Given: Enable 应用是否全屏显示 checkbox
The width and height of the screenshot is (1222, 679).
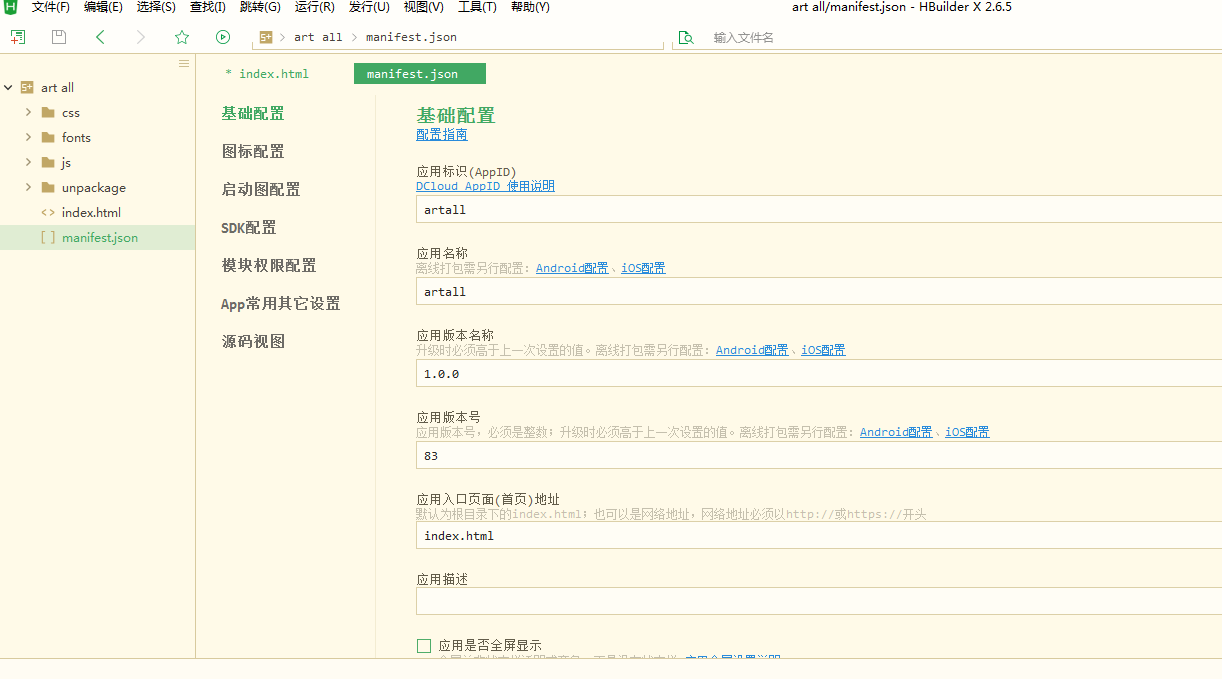Looking at the screenshot, I should (x=423, y=645).
